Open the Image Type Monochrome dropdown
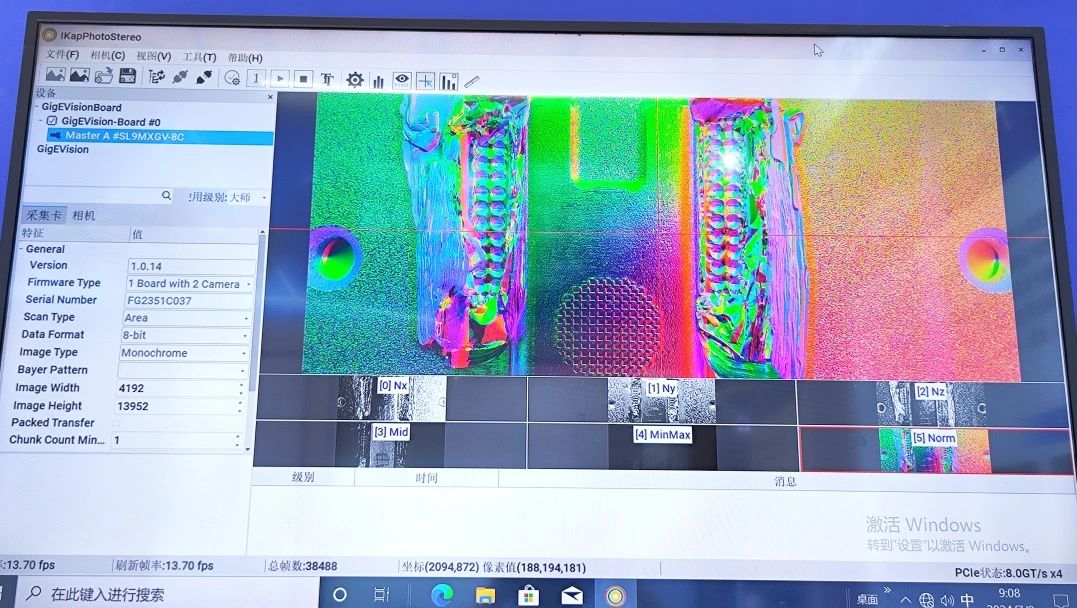 (184, 353)
